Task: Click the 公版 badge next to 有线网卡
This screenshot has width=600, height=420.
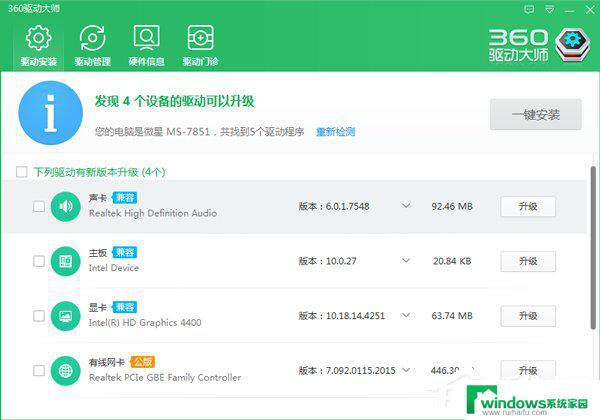Action: pyautogui.click(x=142, y=362)
